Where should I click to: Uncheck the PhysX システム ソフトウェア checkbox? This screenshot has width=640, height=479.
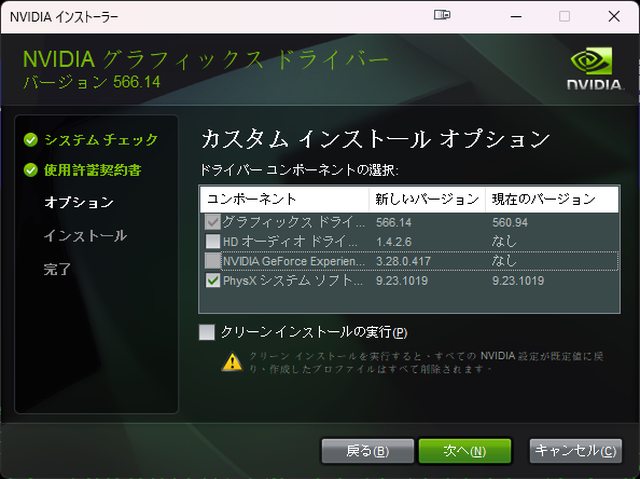(x=212, y=281)
